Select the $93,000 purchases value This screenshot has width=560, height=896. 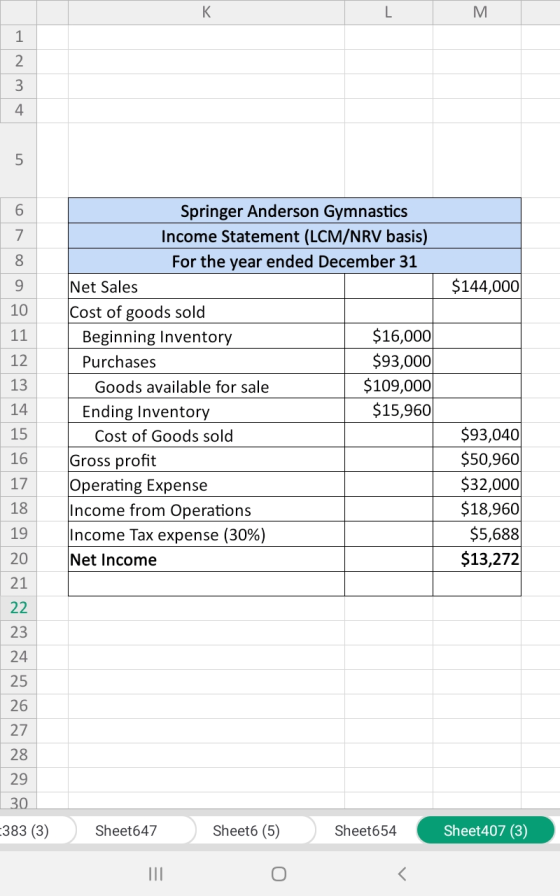(389, 361)
